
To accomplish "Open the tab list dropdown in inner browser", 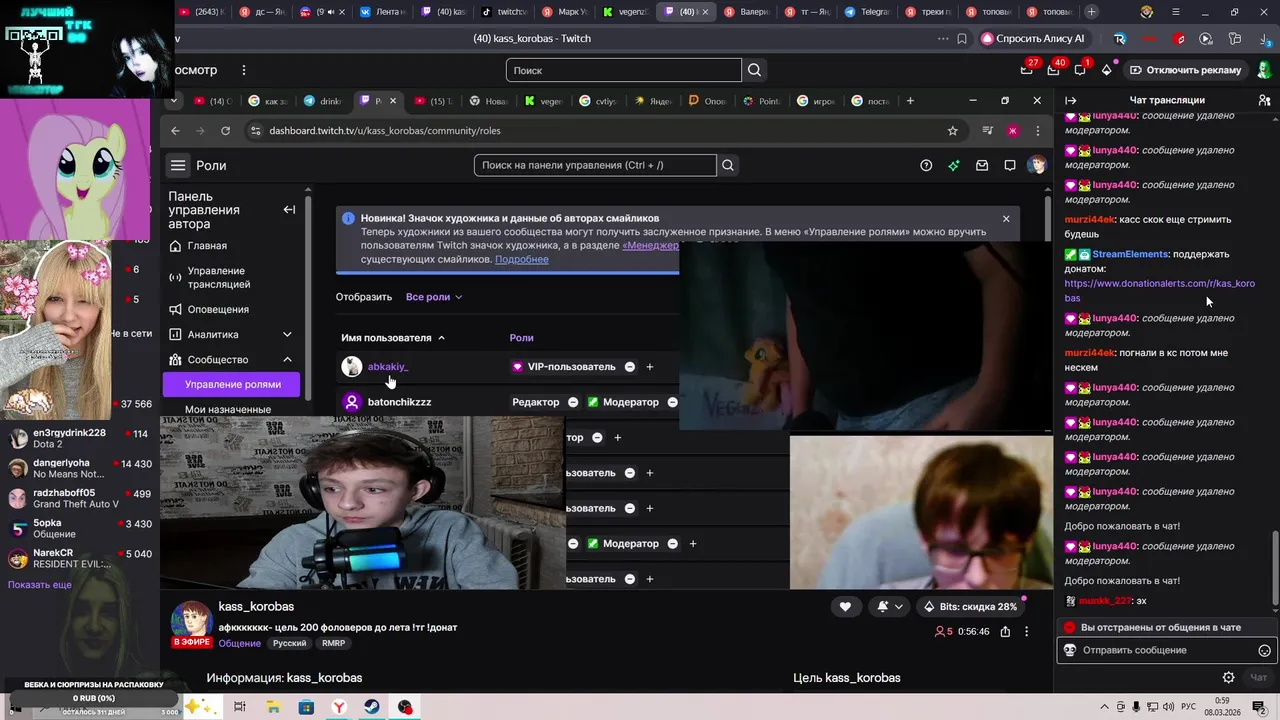I will (174, 101).
